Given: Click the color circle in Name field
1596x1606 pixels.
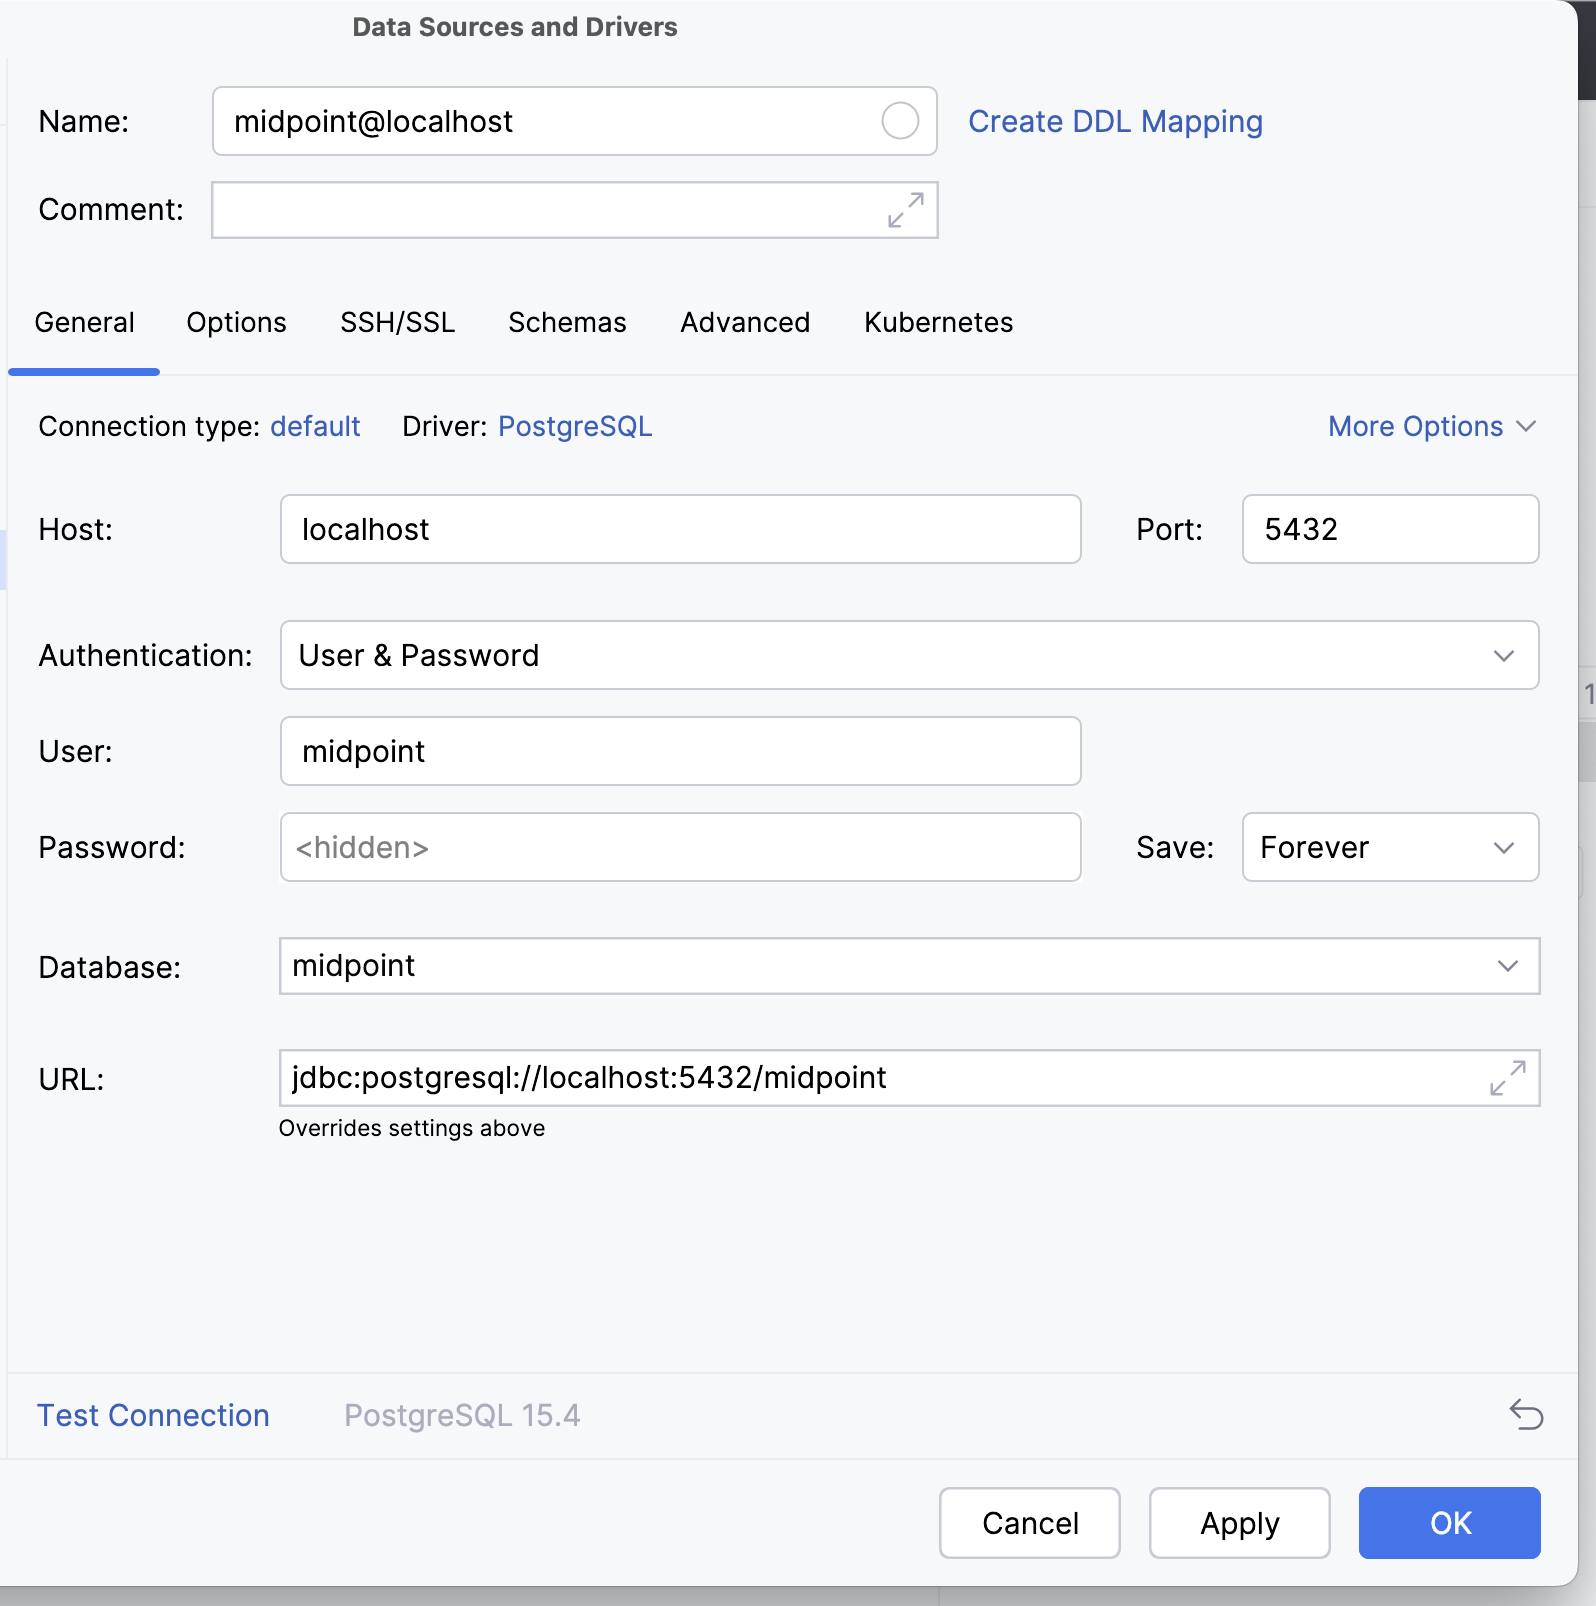Looking at the screenshot, I should (x=899, y=121).
